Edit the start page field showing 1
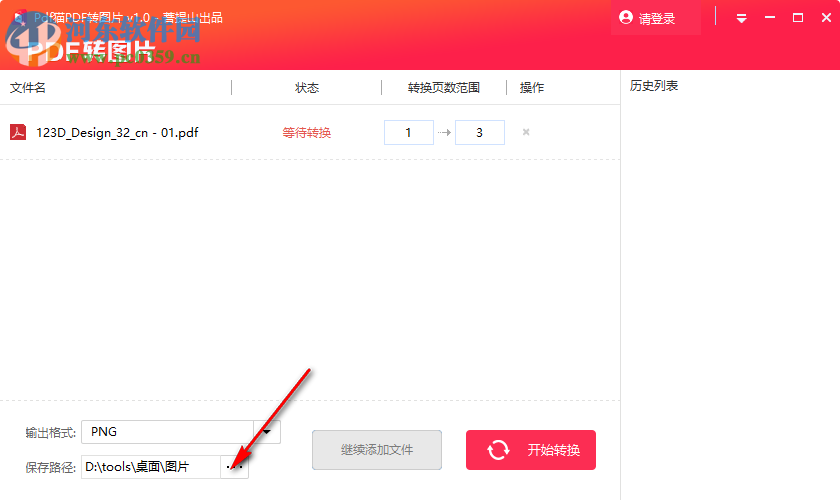 (x=409, y=132)
